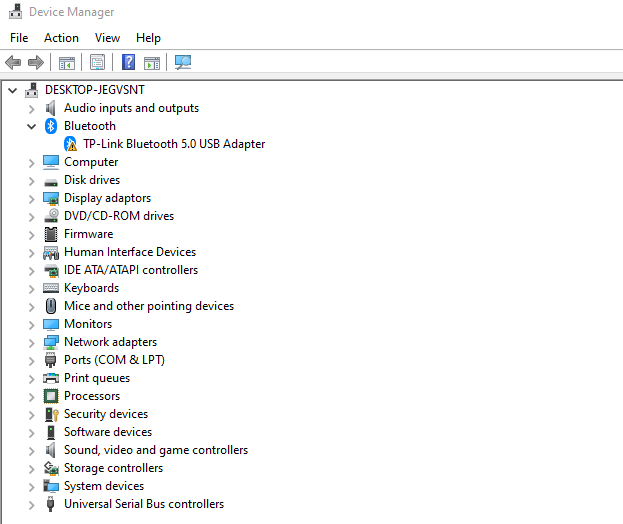Select the Software devices label
This screenshot has width=623, height=524.
pos(108,432)
